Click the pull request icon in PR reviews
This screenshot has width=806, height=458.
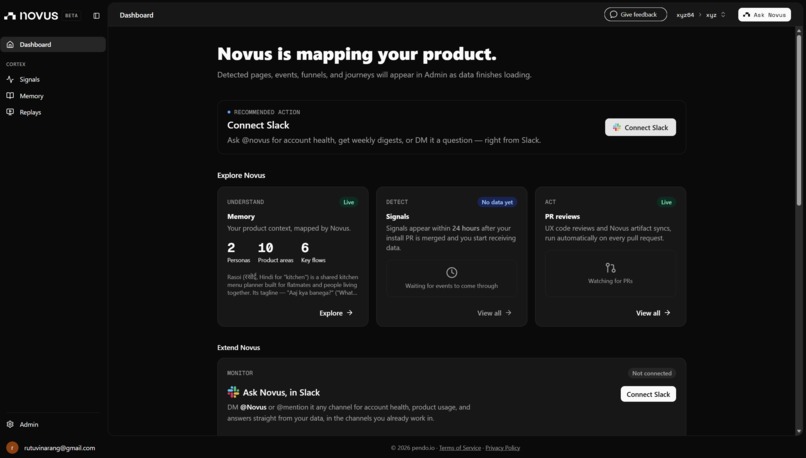pos(610,268)
